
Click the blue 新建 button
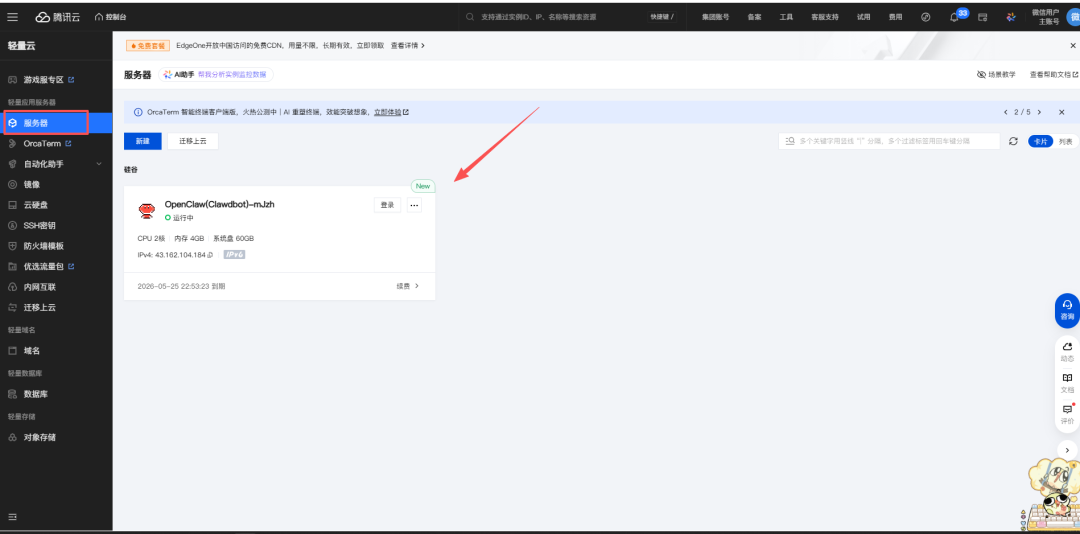pos(143,141)
